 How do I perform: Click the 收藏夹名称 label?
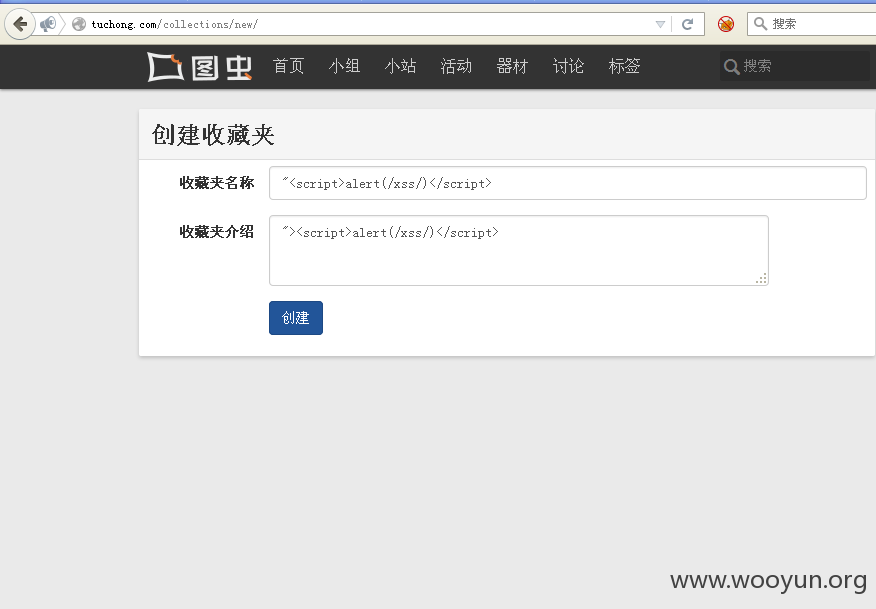[x=217, y=183]
